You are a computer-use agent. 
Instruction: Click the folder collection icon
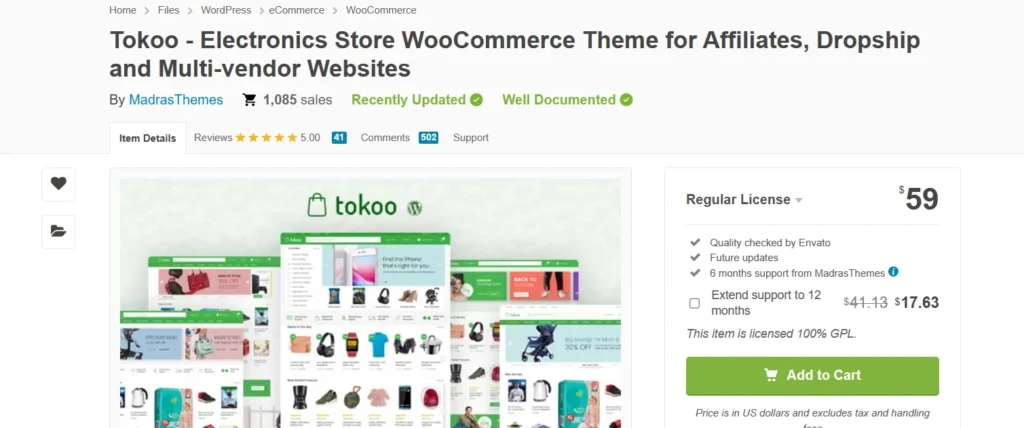[x=59, y=231]
